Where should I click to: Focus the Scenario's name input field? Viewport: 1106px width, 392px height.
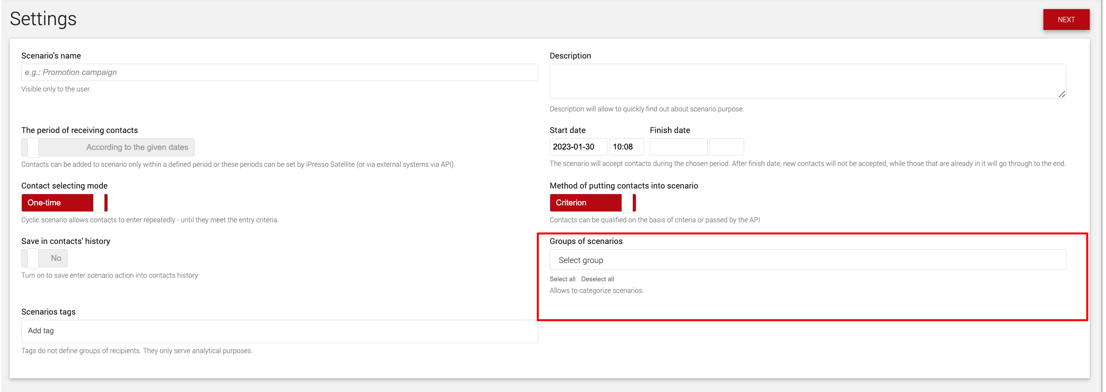tap(279, 72)
